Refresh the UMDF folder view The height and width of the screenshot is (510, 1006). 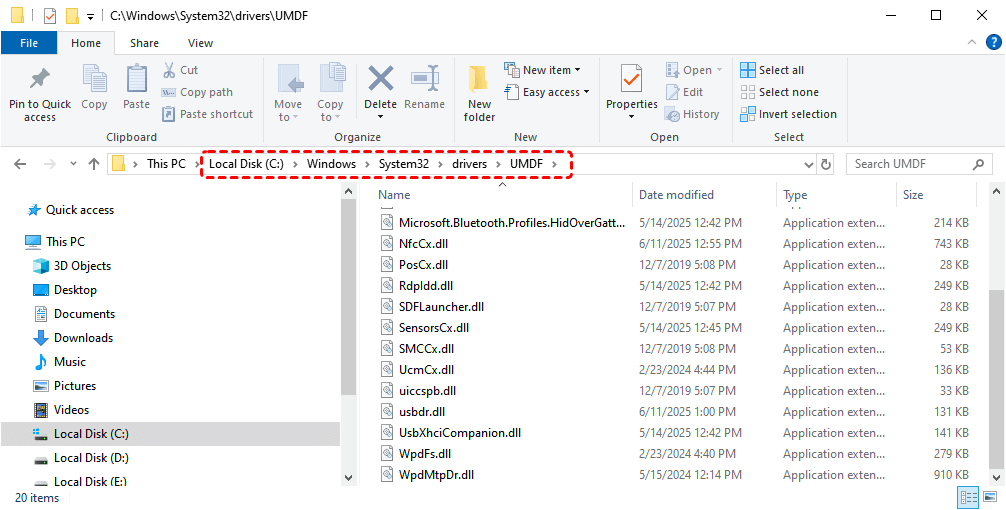coord(826,164)
